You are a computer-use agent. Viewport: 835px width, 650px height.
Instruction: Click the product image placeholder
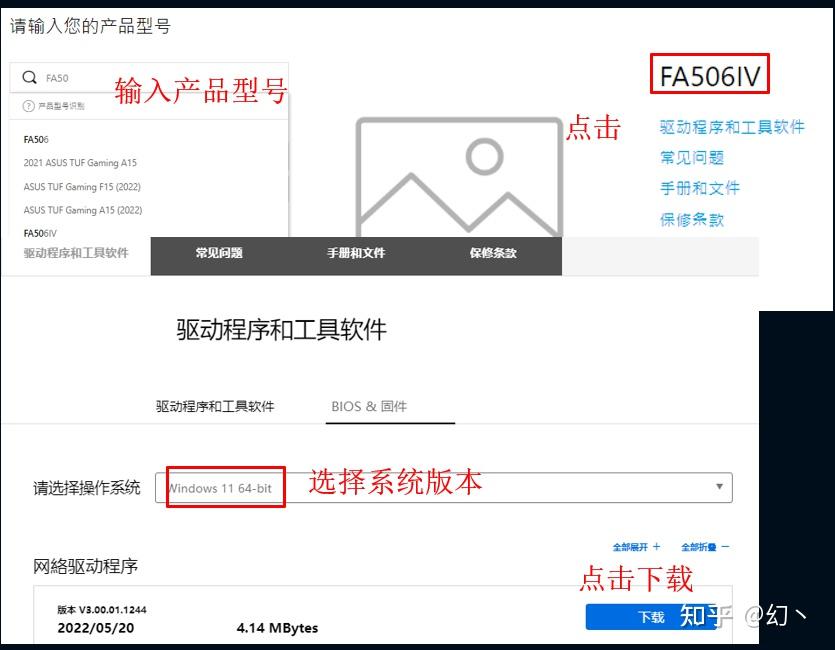click(x=459, y=177)
